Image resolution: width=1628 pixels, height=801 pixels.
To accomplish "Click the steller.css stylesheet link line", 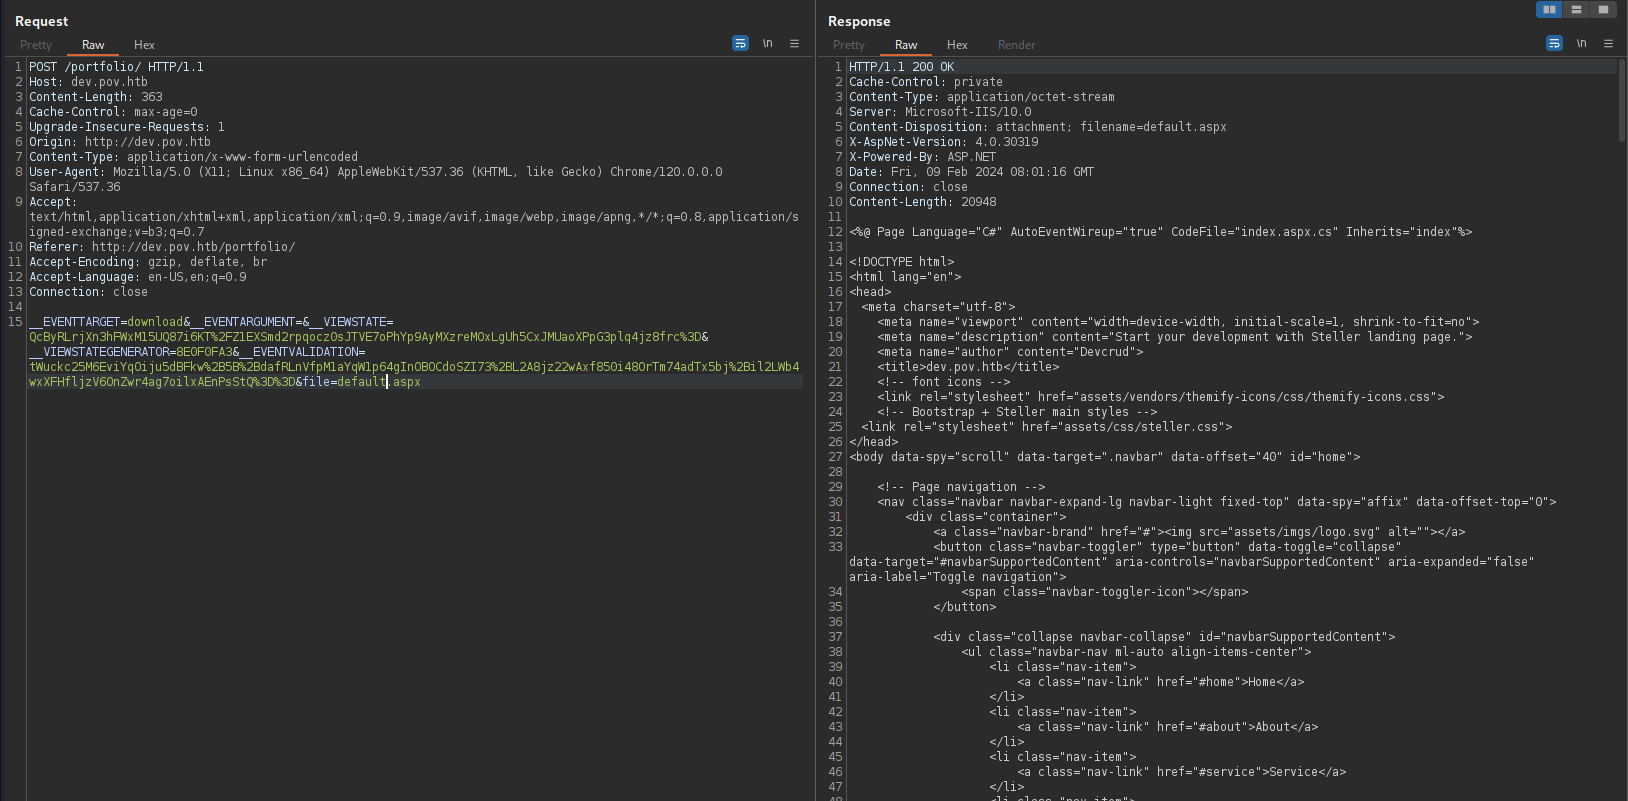I will 1047,427.
